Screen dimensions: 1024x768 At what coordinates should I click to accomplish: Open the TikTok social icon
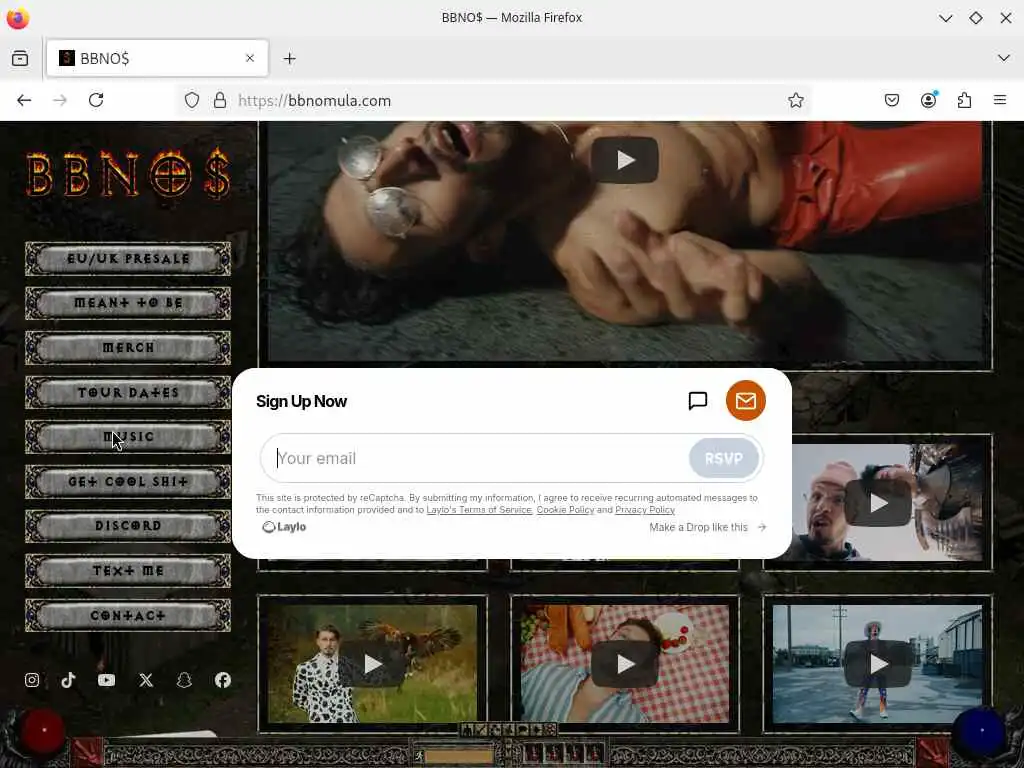click(69, 680)
